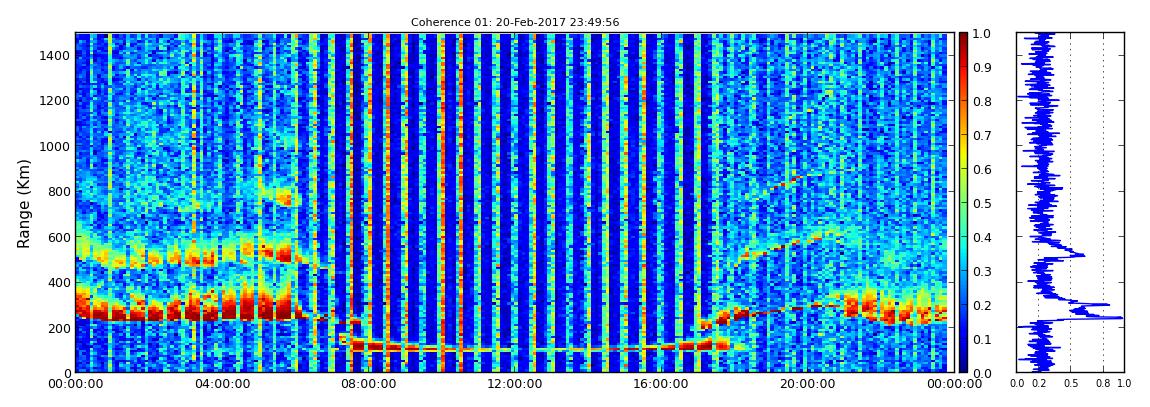Click the dark red top of the colorbar
Image resolution: width=1150 pixels, height=407 pixels.
click(x=964, y=38)
